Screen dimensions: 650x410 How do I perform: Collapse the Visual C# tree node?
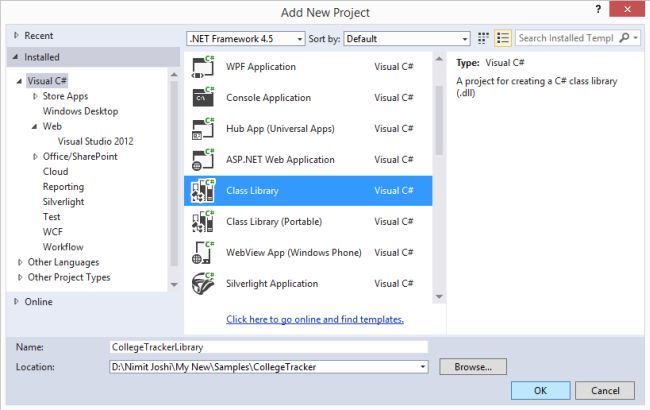[19, 81]
